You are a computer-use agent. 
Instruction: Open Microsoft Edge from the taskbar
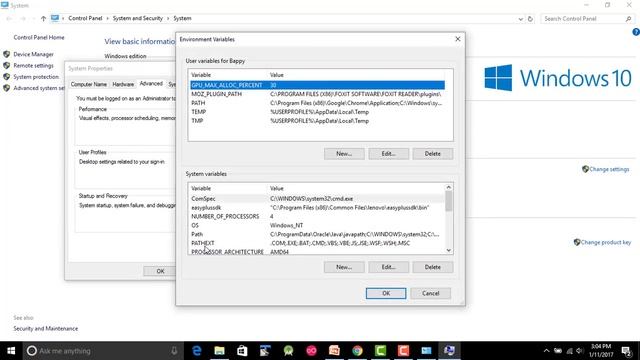(197, 351)
